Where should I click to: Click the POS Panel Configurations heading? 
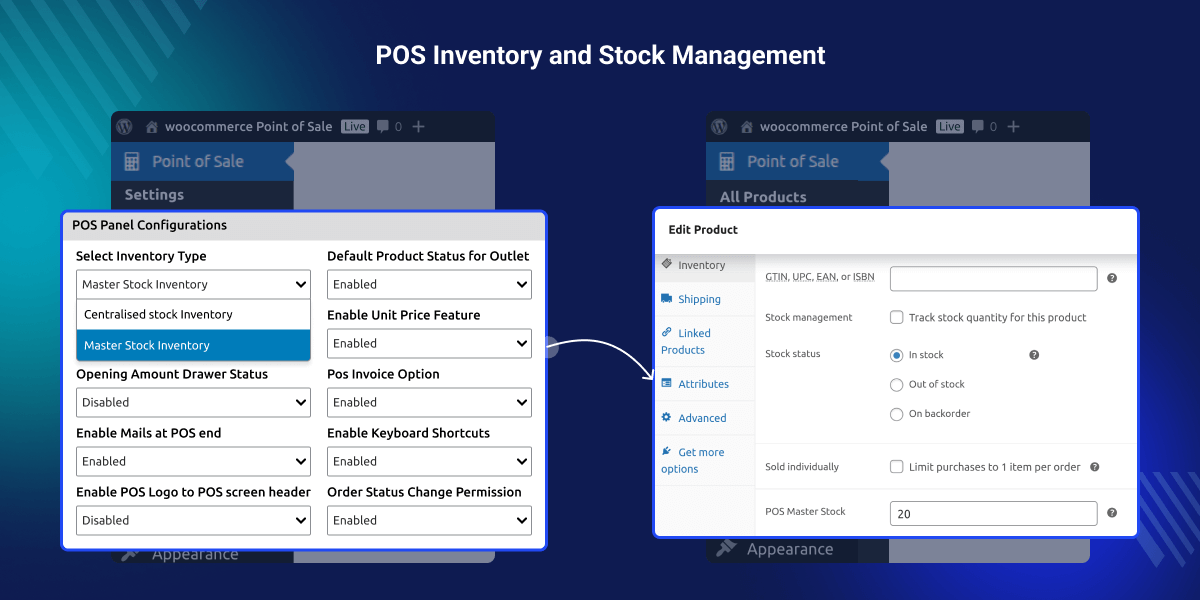pyautogui.click(x=150, y=225)
